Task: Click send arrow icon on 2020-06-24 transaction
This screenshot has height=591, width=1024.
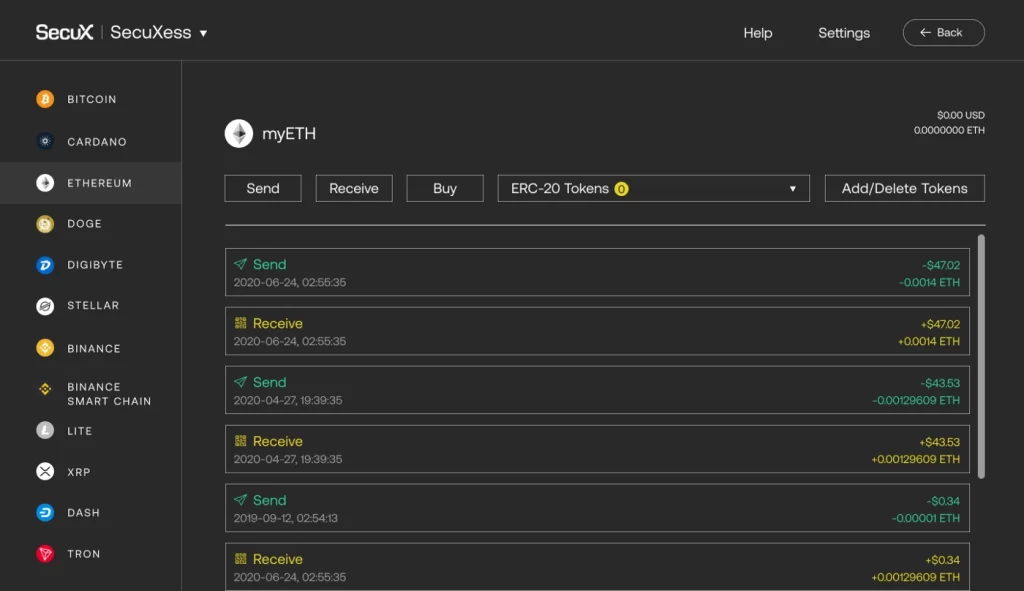Action: (240, 264)
